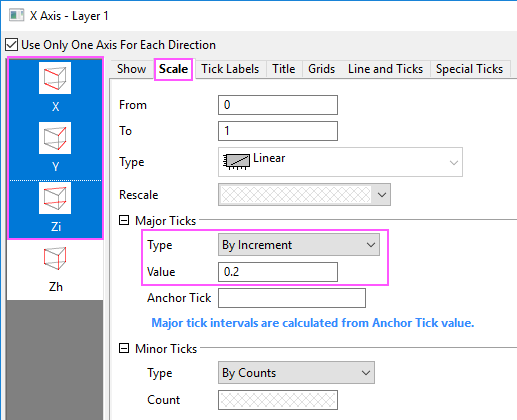Image resolution: width=517 pixels, height=420 pixels.
Task: Collapse the Major Ticks section
Action: tap(124, 220)
